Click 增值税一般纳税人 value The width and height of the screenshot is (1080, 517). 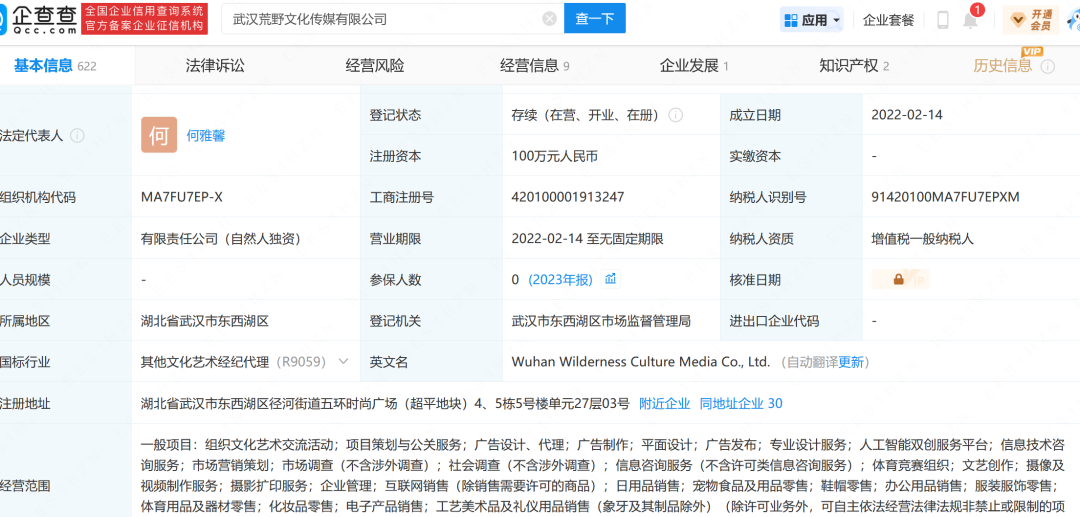tap(922, 239)
